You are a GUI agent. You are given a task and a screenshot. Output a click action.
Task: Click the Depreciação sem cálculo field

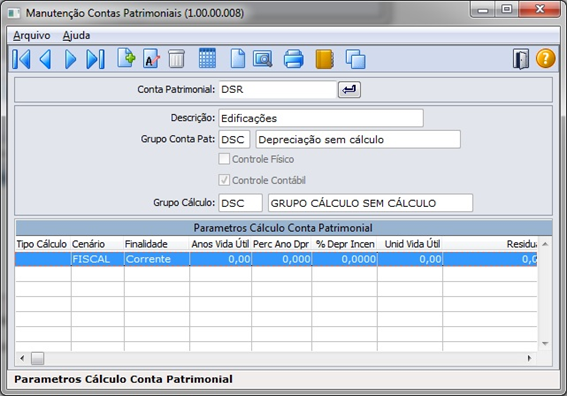tap(358, 140)
